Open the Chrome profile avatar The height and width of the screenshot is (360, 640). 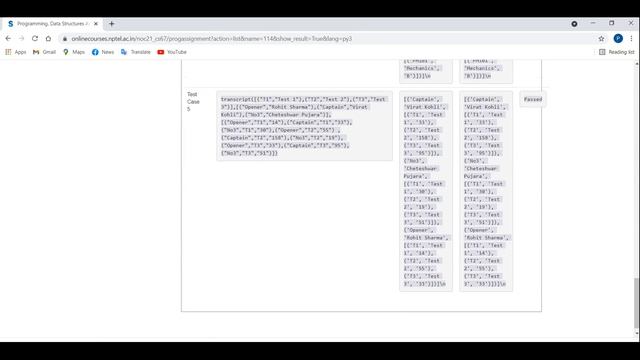click(x=618, y=38)
